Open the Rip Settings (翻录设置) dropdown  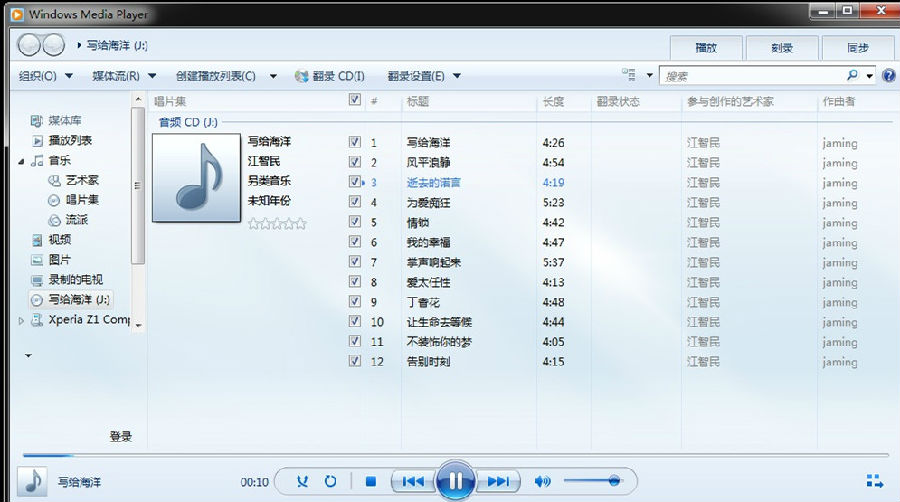[x=424, y=76]
